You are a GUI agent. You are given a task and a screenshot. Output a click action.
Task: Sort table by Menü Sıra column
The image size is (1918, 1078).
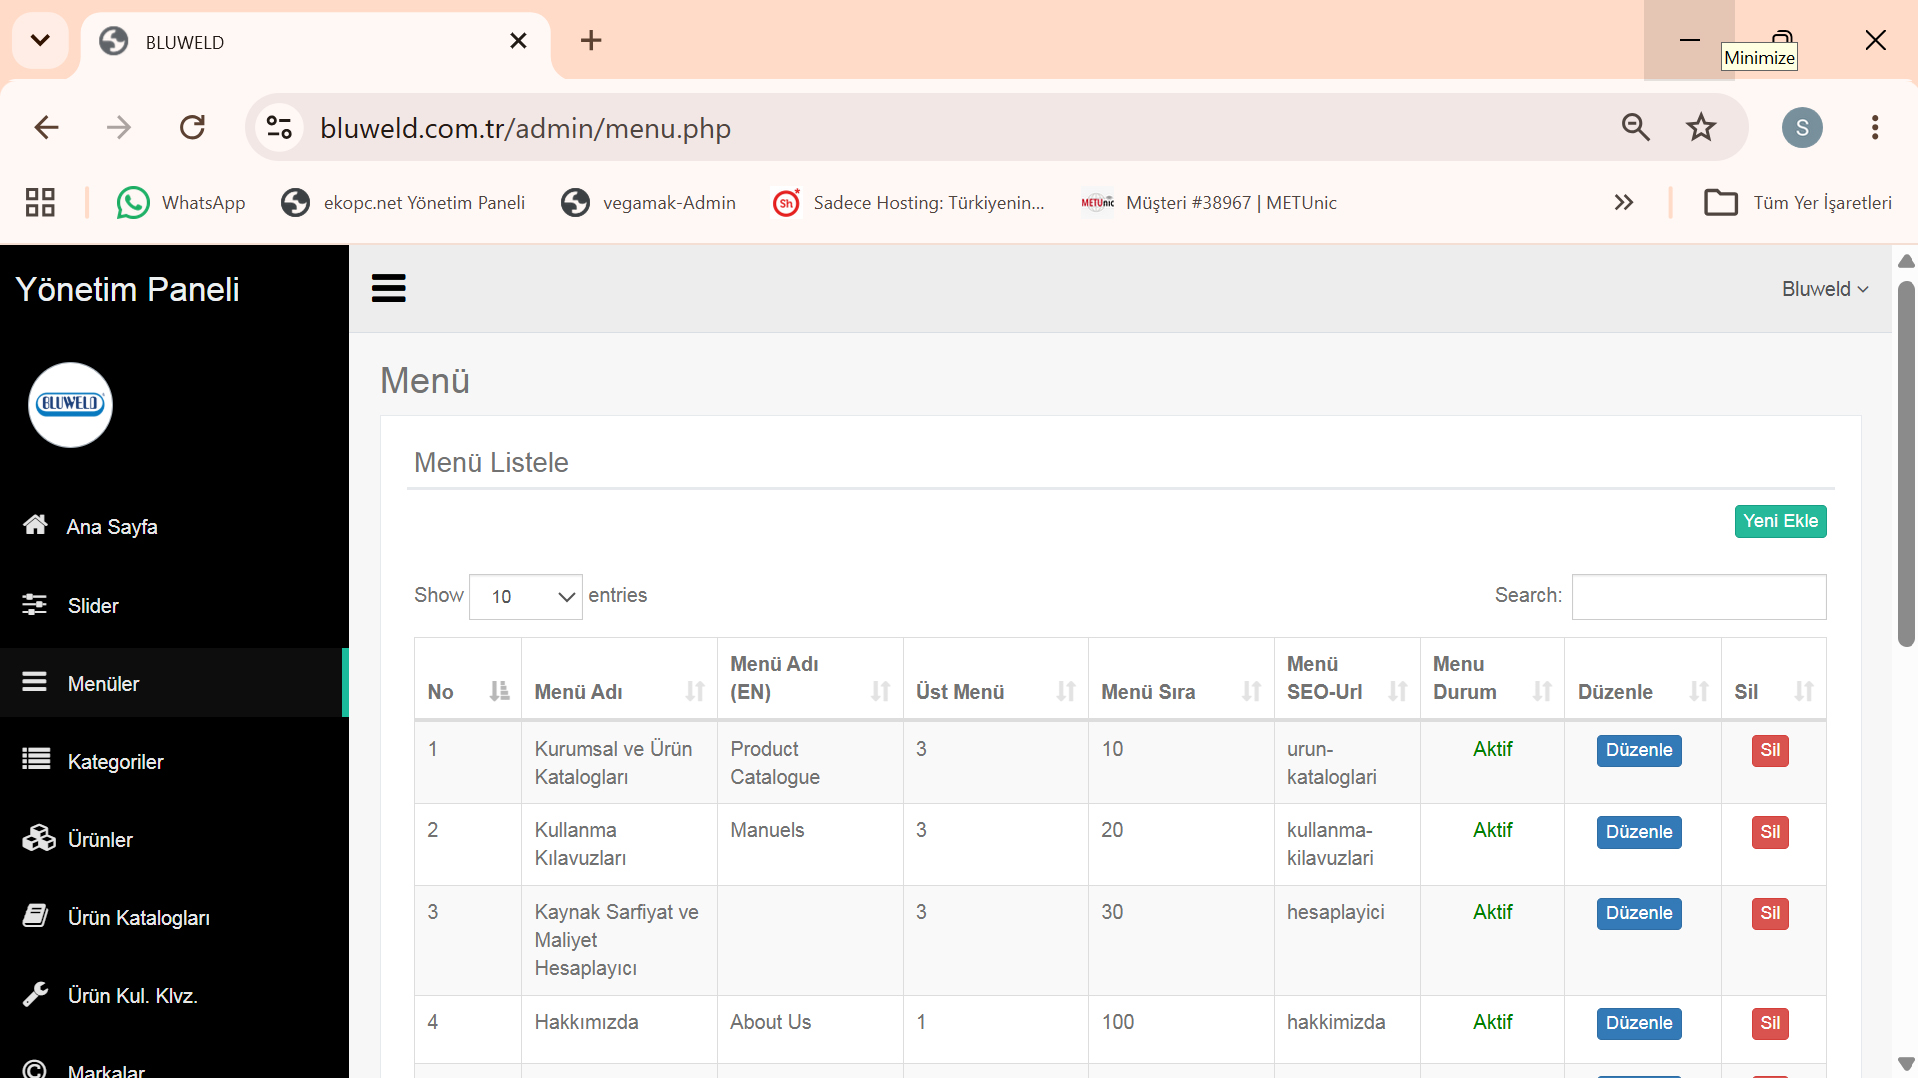(x=1181, y=691)
